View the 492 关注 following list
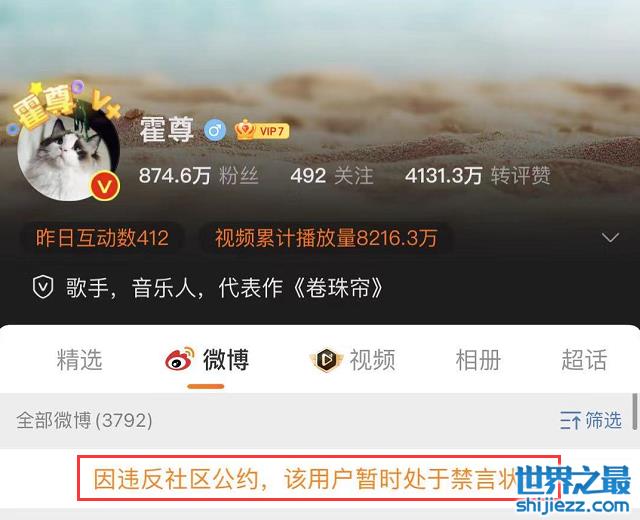The width and height of the screenshot is (640, 520). pyautogui.click(x=332, y=176)
